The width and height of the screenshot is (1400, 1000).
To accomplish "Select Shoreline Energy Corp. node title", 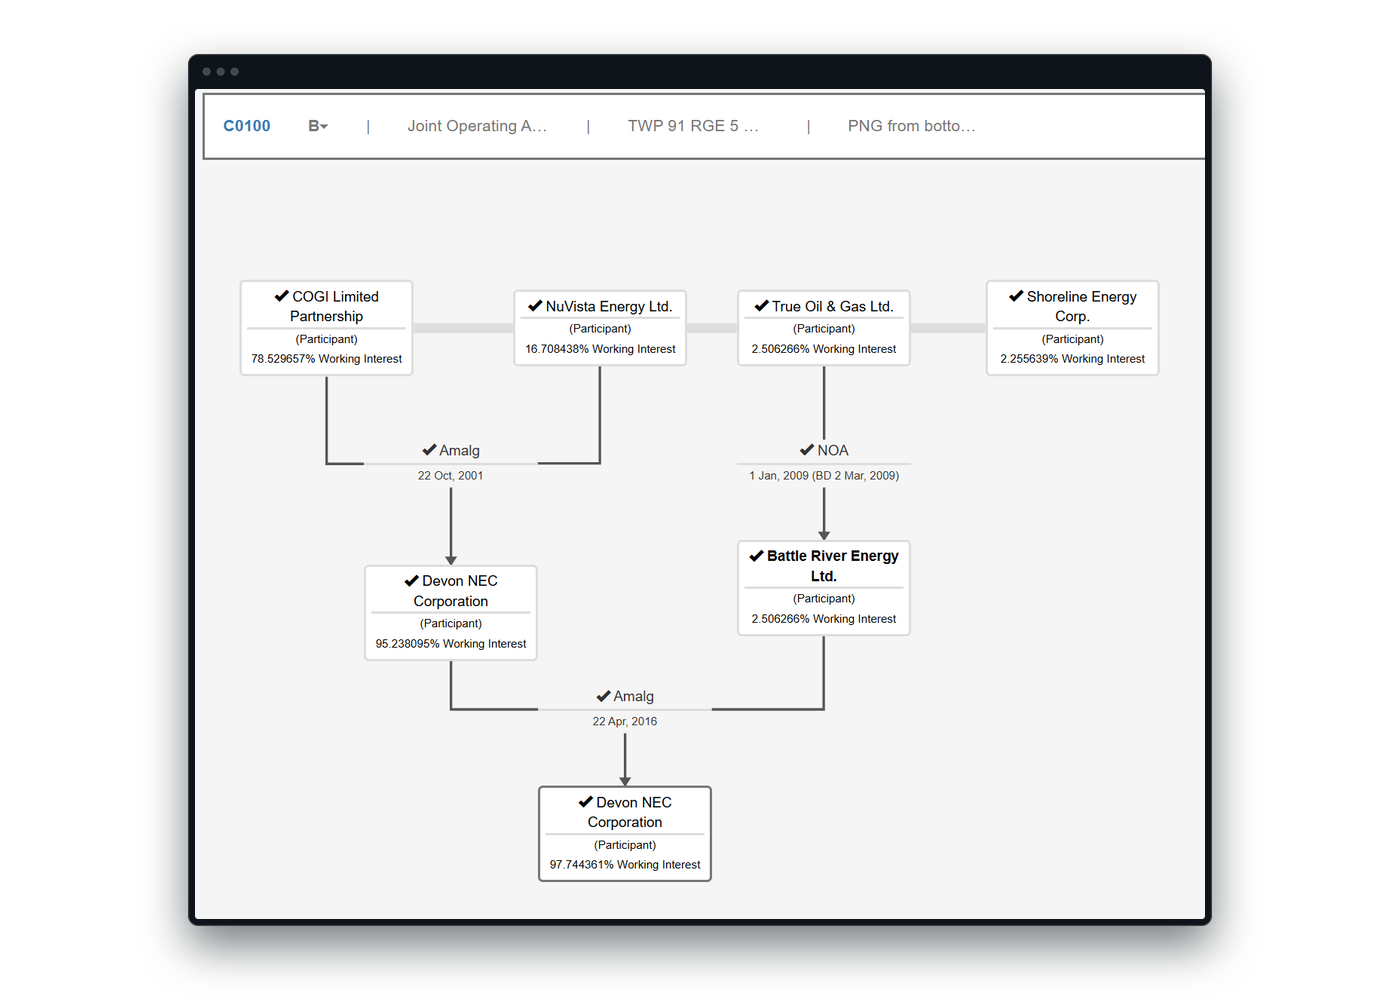I will [x=1082, y=306].
